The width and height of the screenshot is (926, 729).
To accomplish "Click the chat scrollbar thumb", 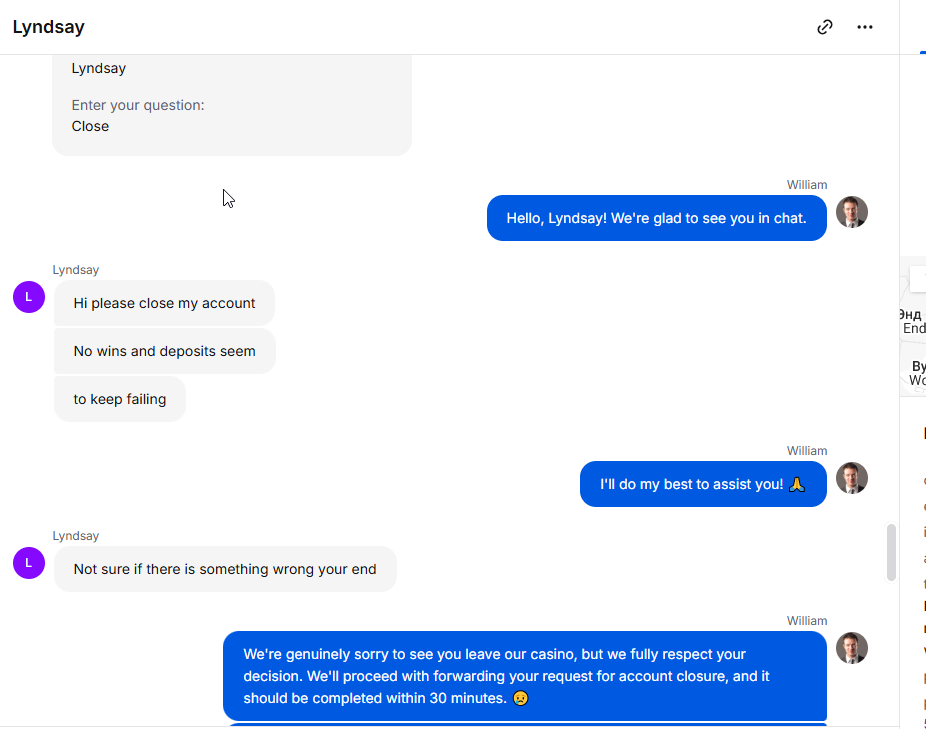I will [891, 552].
